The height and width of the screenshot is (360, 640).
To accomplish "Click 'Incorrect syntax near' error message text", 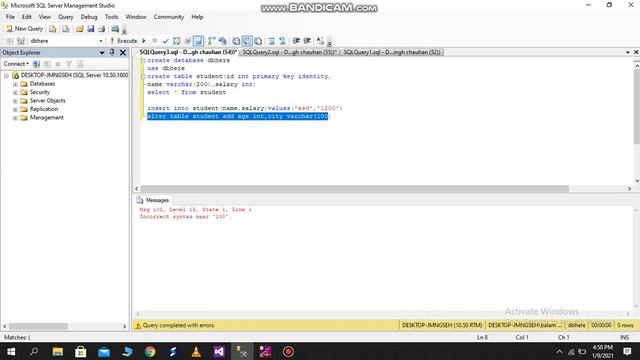I will coord(185,217).
